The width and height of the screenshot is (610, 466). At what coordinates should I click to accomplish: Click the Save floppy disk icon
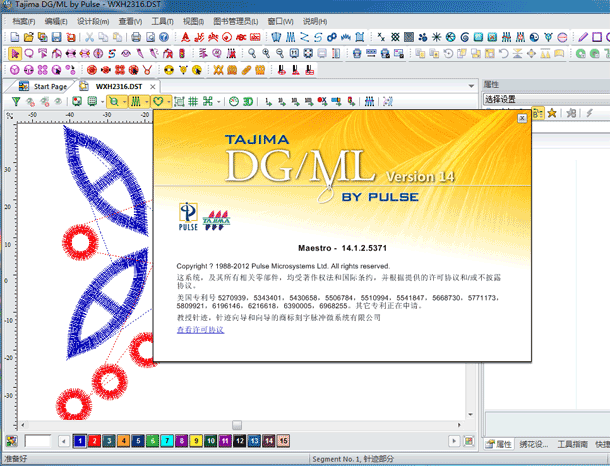click(x=57, y=37)
